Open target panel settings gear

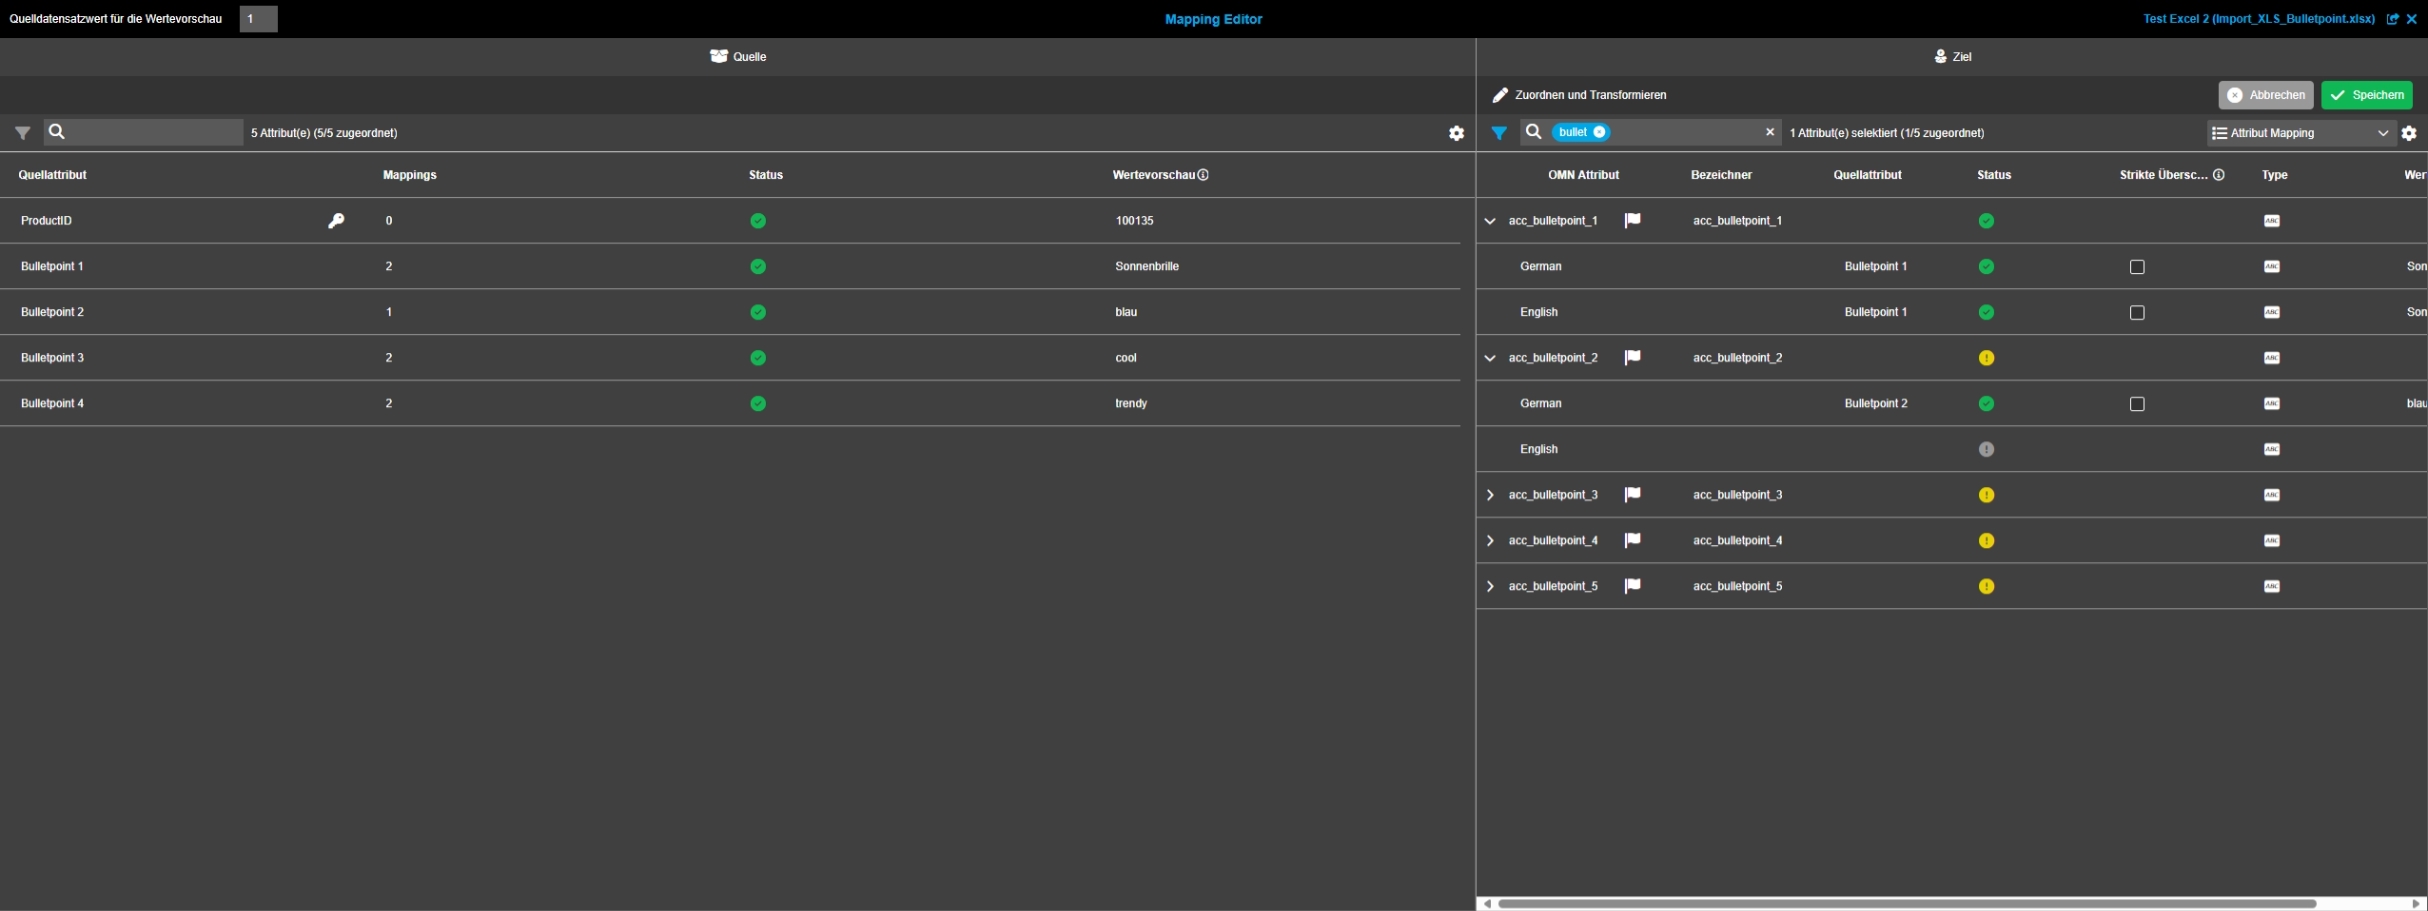(2409, 133)
